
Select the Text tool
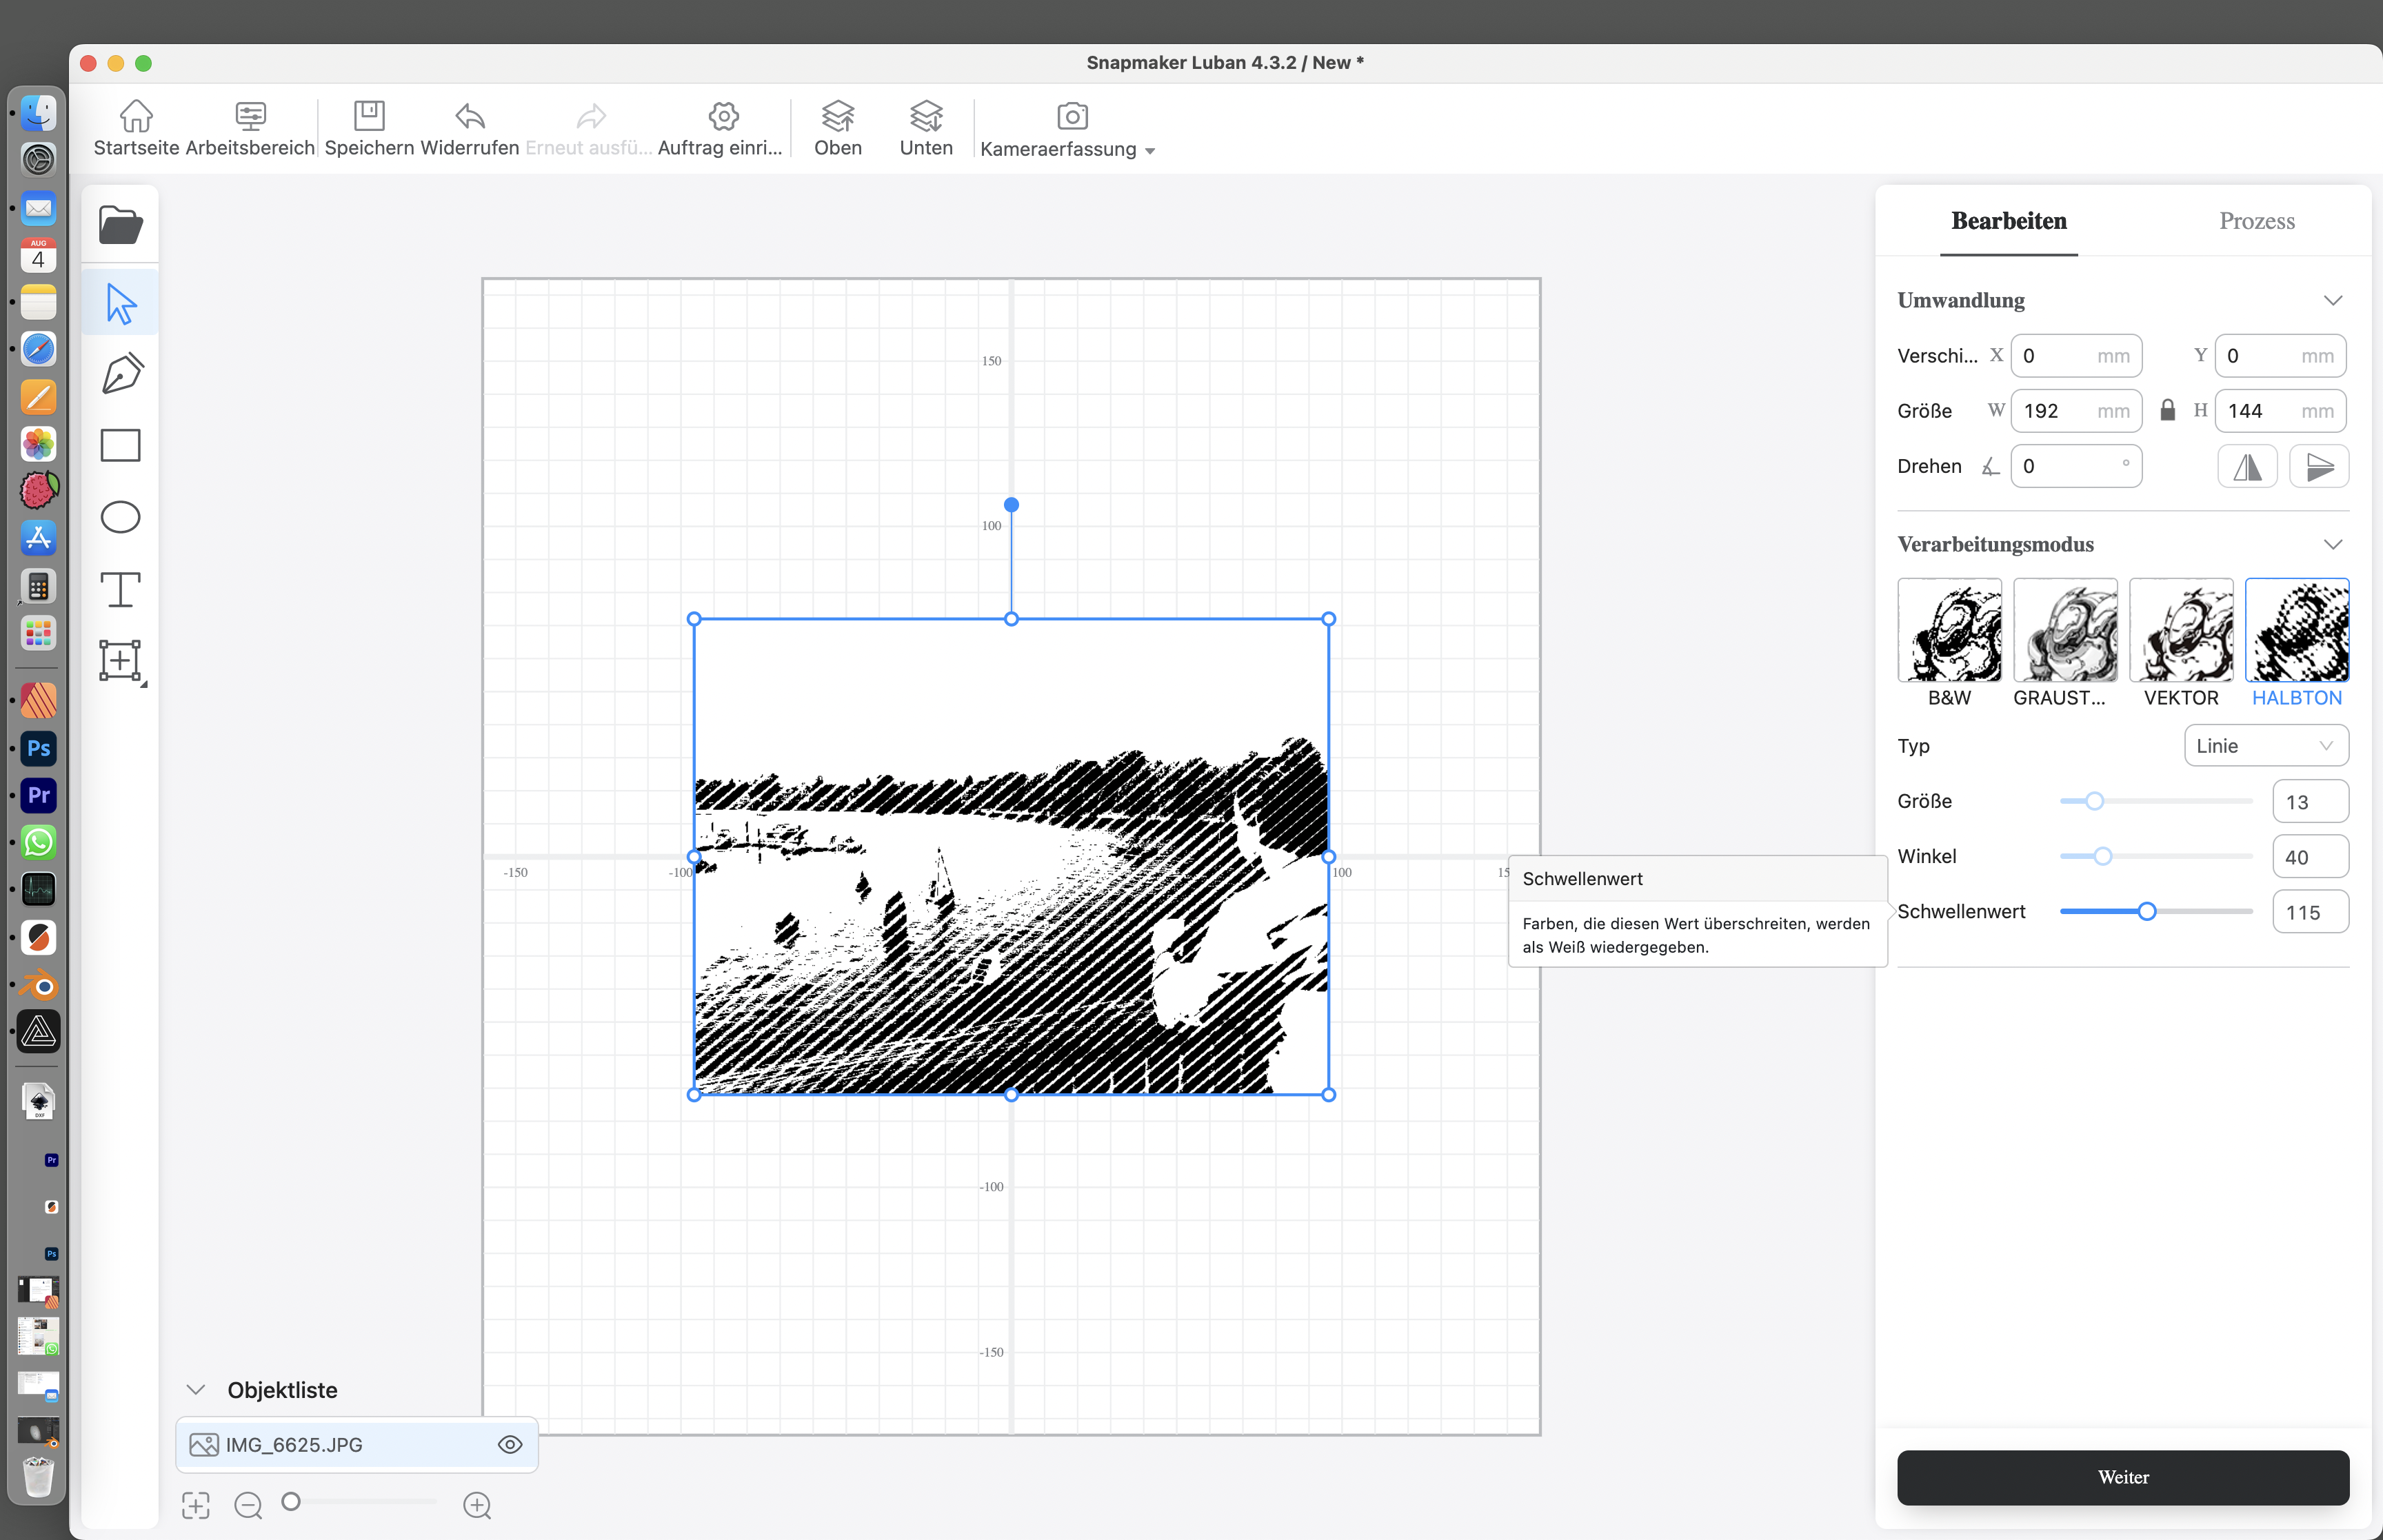[x=120, y=589]
